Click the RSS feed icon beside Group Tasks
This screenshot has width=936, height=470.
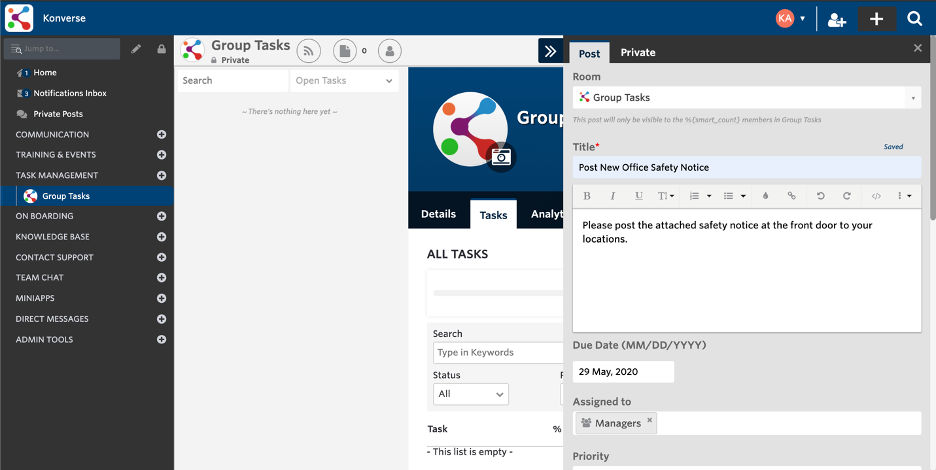click(307, 50)
